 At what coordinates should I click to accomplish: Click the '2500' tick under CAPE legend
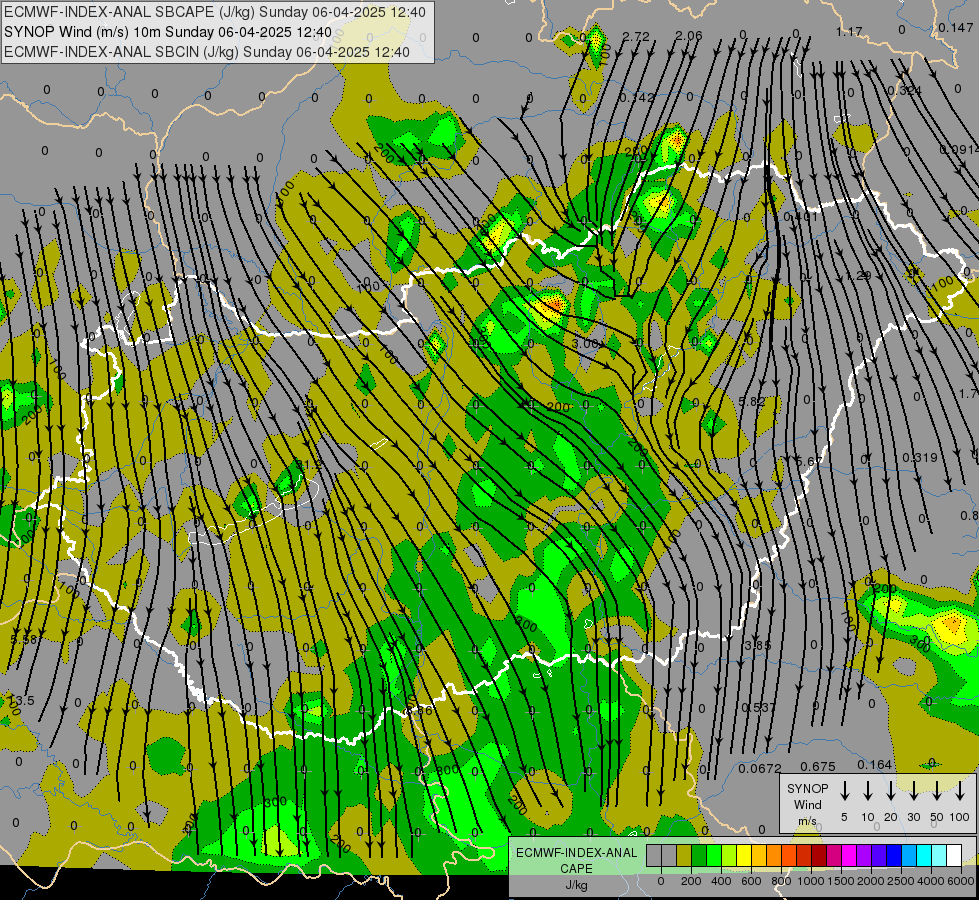click(x=901, y=881)
